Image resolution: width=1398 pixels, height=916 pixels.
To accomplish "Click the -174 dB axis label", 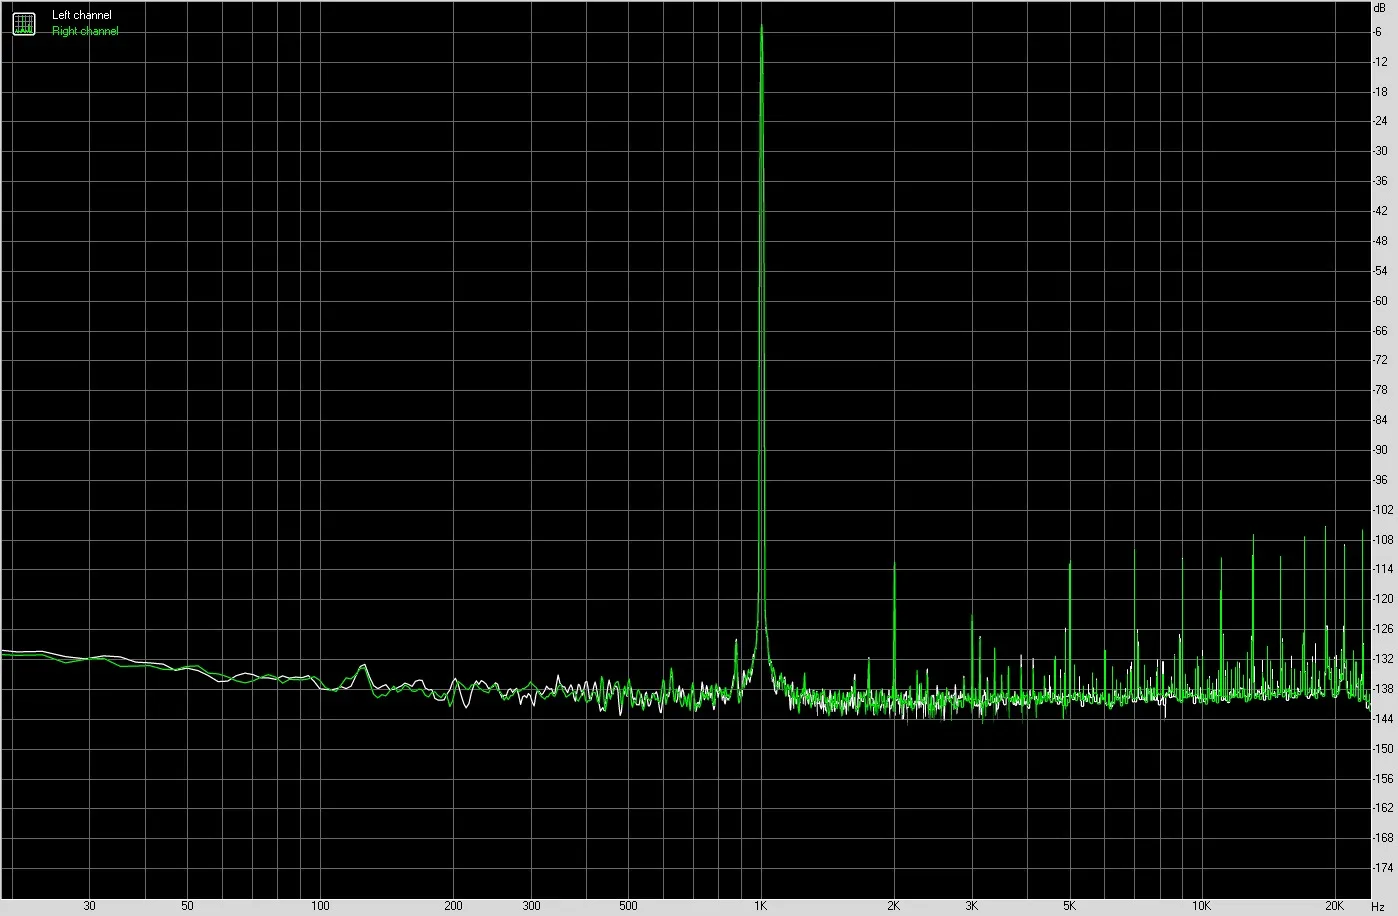I will pos(1383,868).
